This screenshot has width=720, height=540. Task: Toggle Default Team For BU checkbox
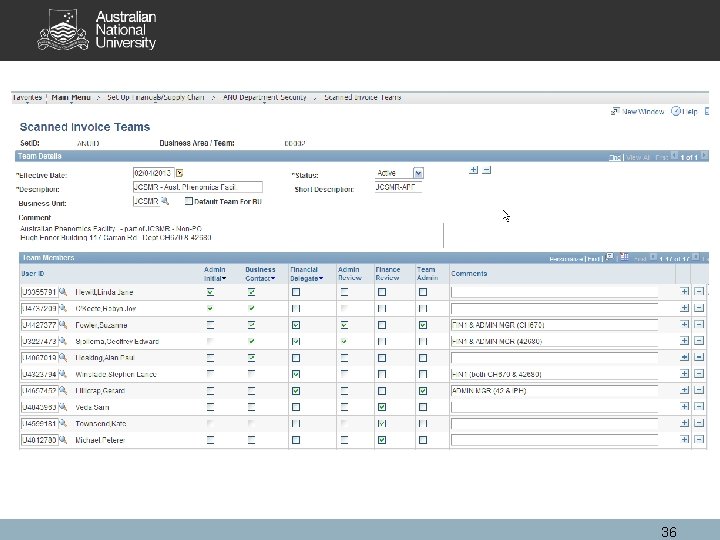189,201
